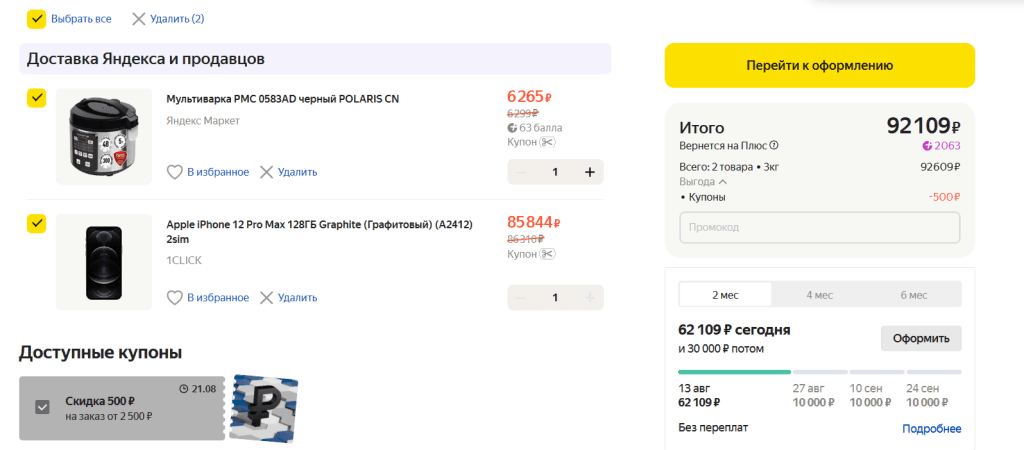This screenshot has width=1024, height=450.
Task: Click the Plus cashback info icon
Action: point(774,145)
